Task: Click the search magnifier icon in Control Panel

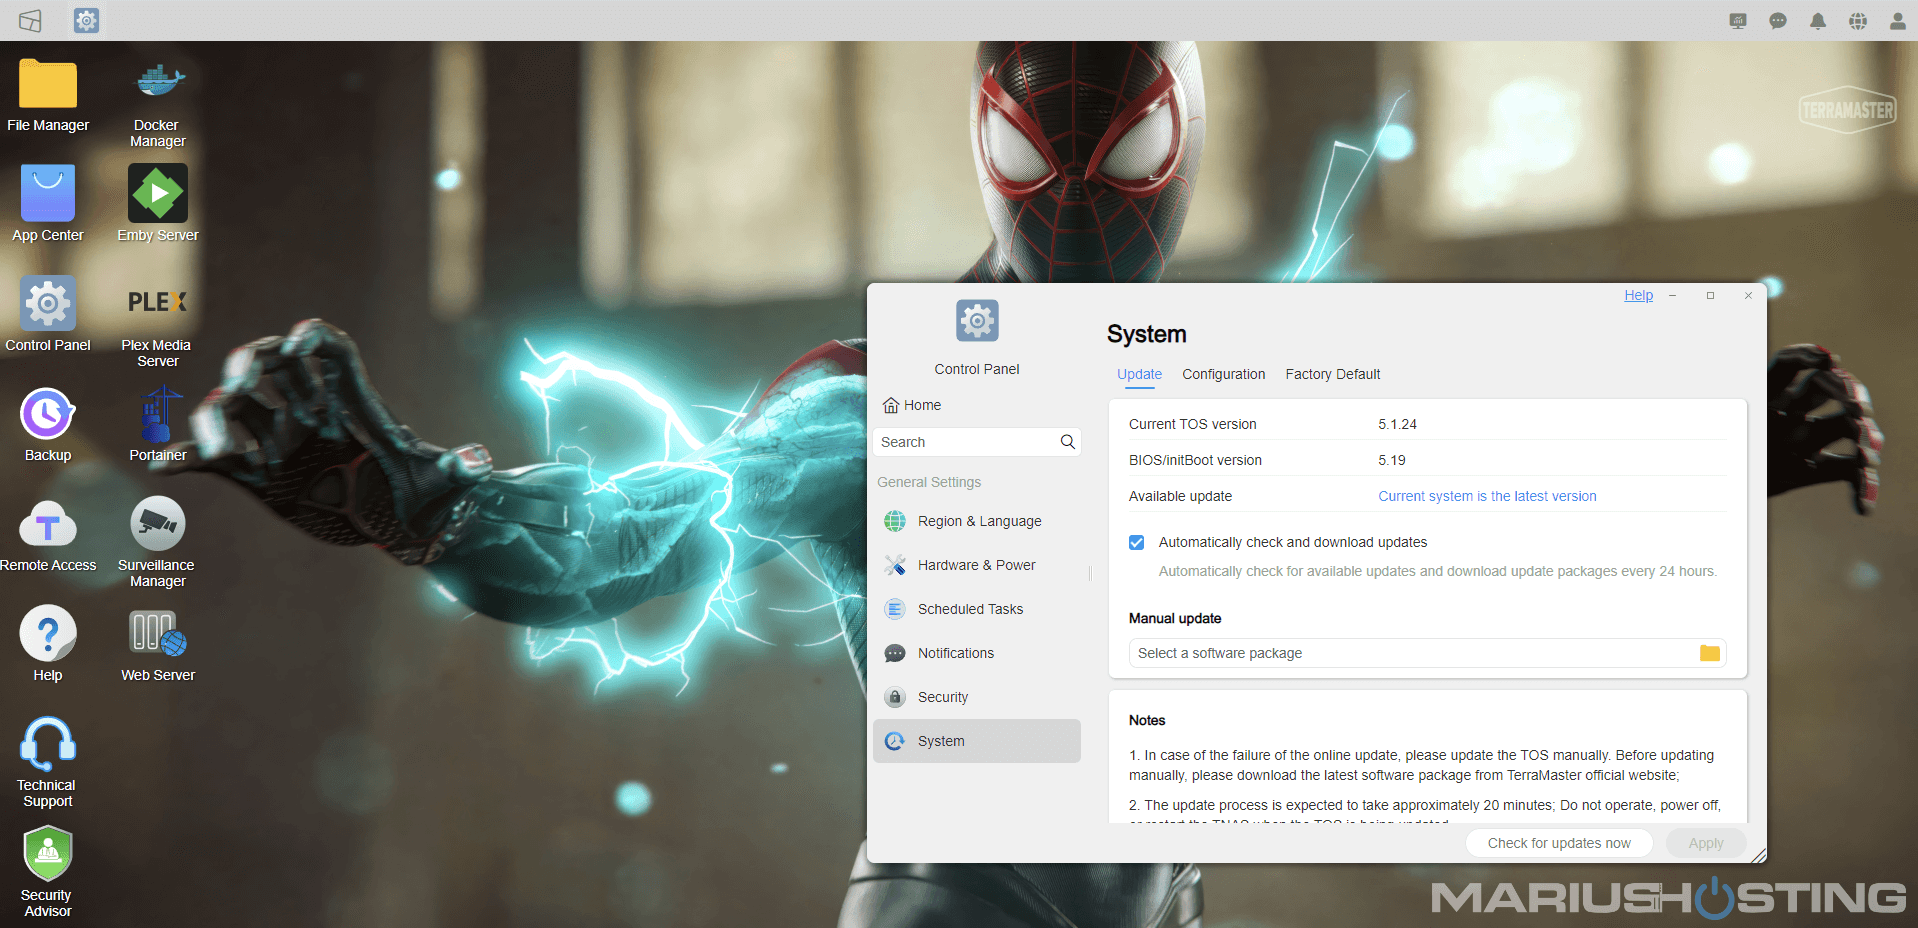Action: pos(1068,442)
